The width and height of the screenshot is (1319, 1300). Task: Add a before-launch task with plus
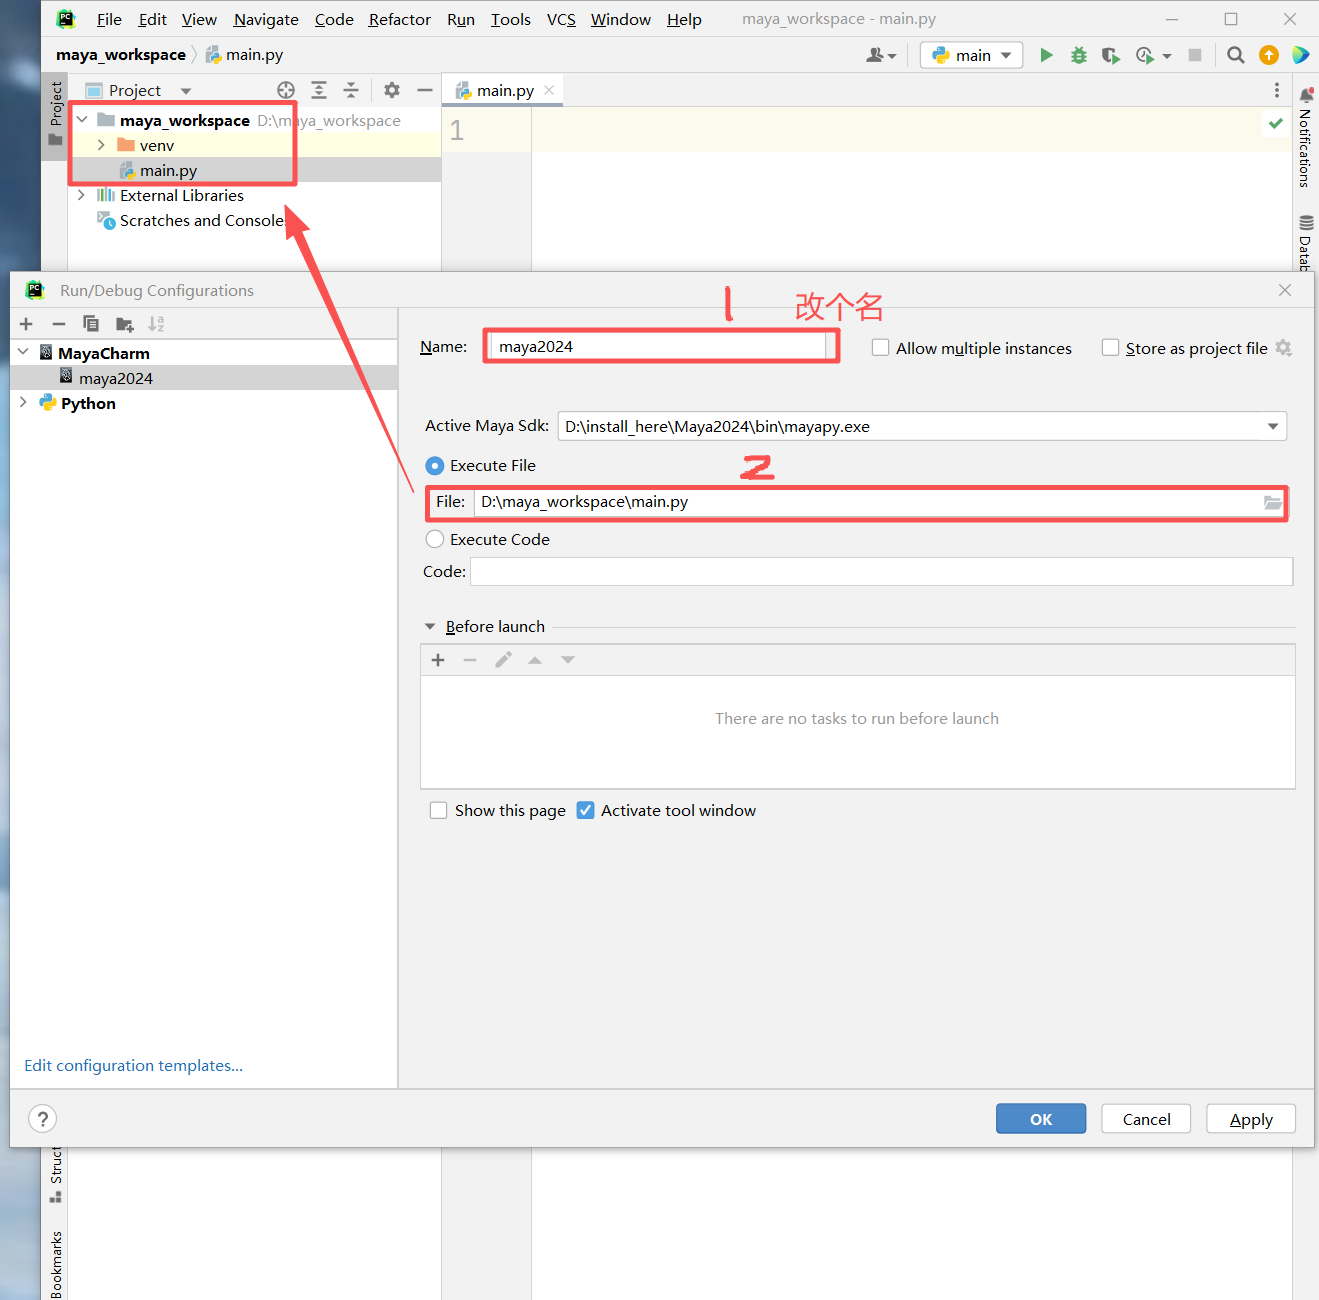(438, 660)
